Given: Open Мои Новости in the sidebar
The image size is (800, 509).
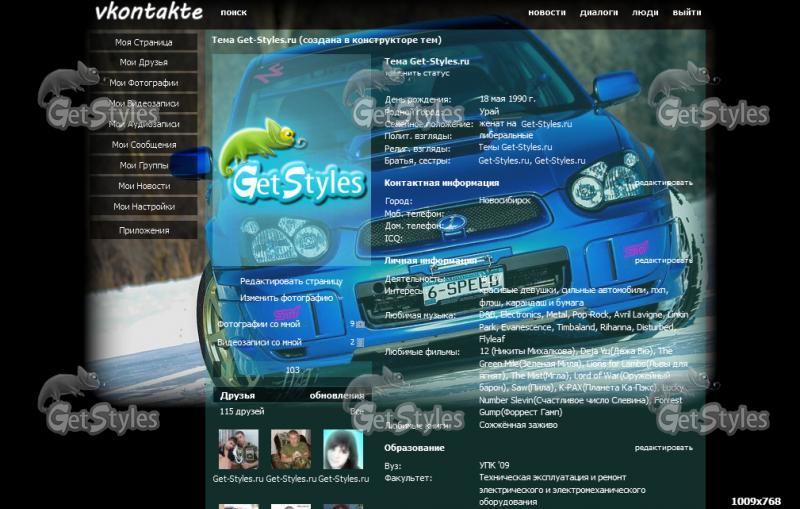Looking at the screenshot, I should pos(143,186).
